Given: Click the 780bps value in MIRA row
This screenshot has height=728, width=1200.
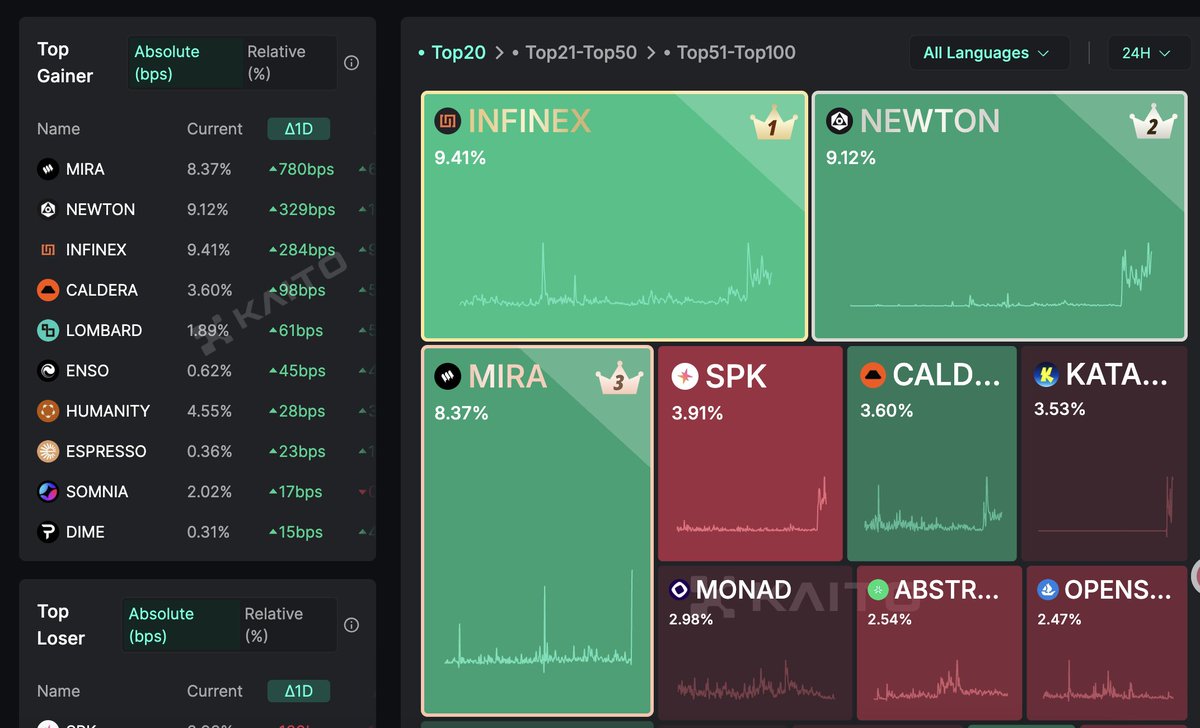Looking at the screenshot, I should click(301, 169).
